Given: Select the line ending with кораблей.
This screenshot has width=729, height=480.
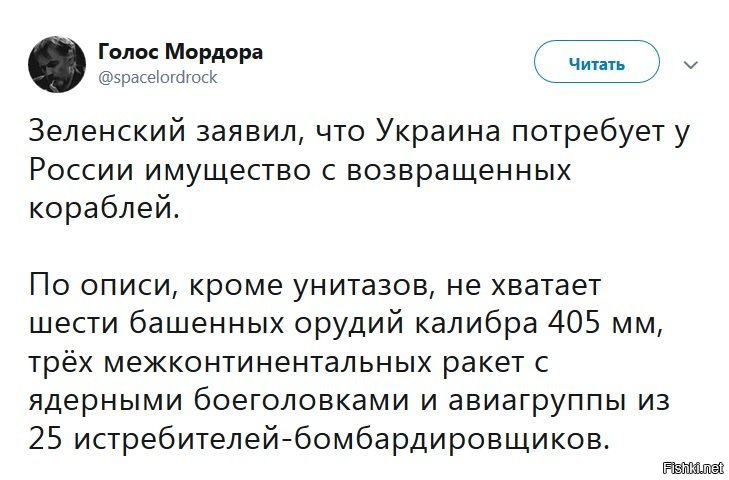Looking at the screenshot, I should pos(104,209).
